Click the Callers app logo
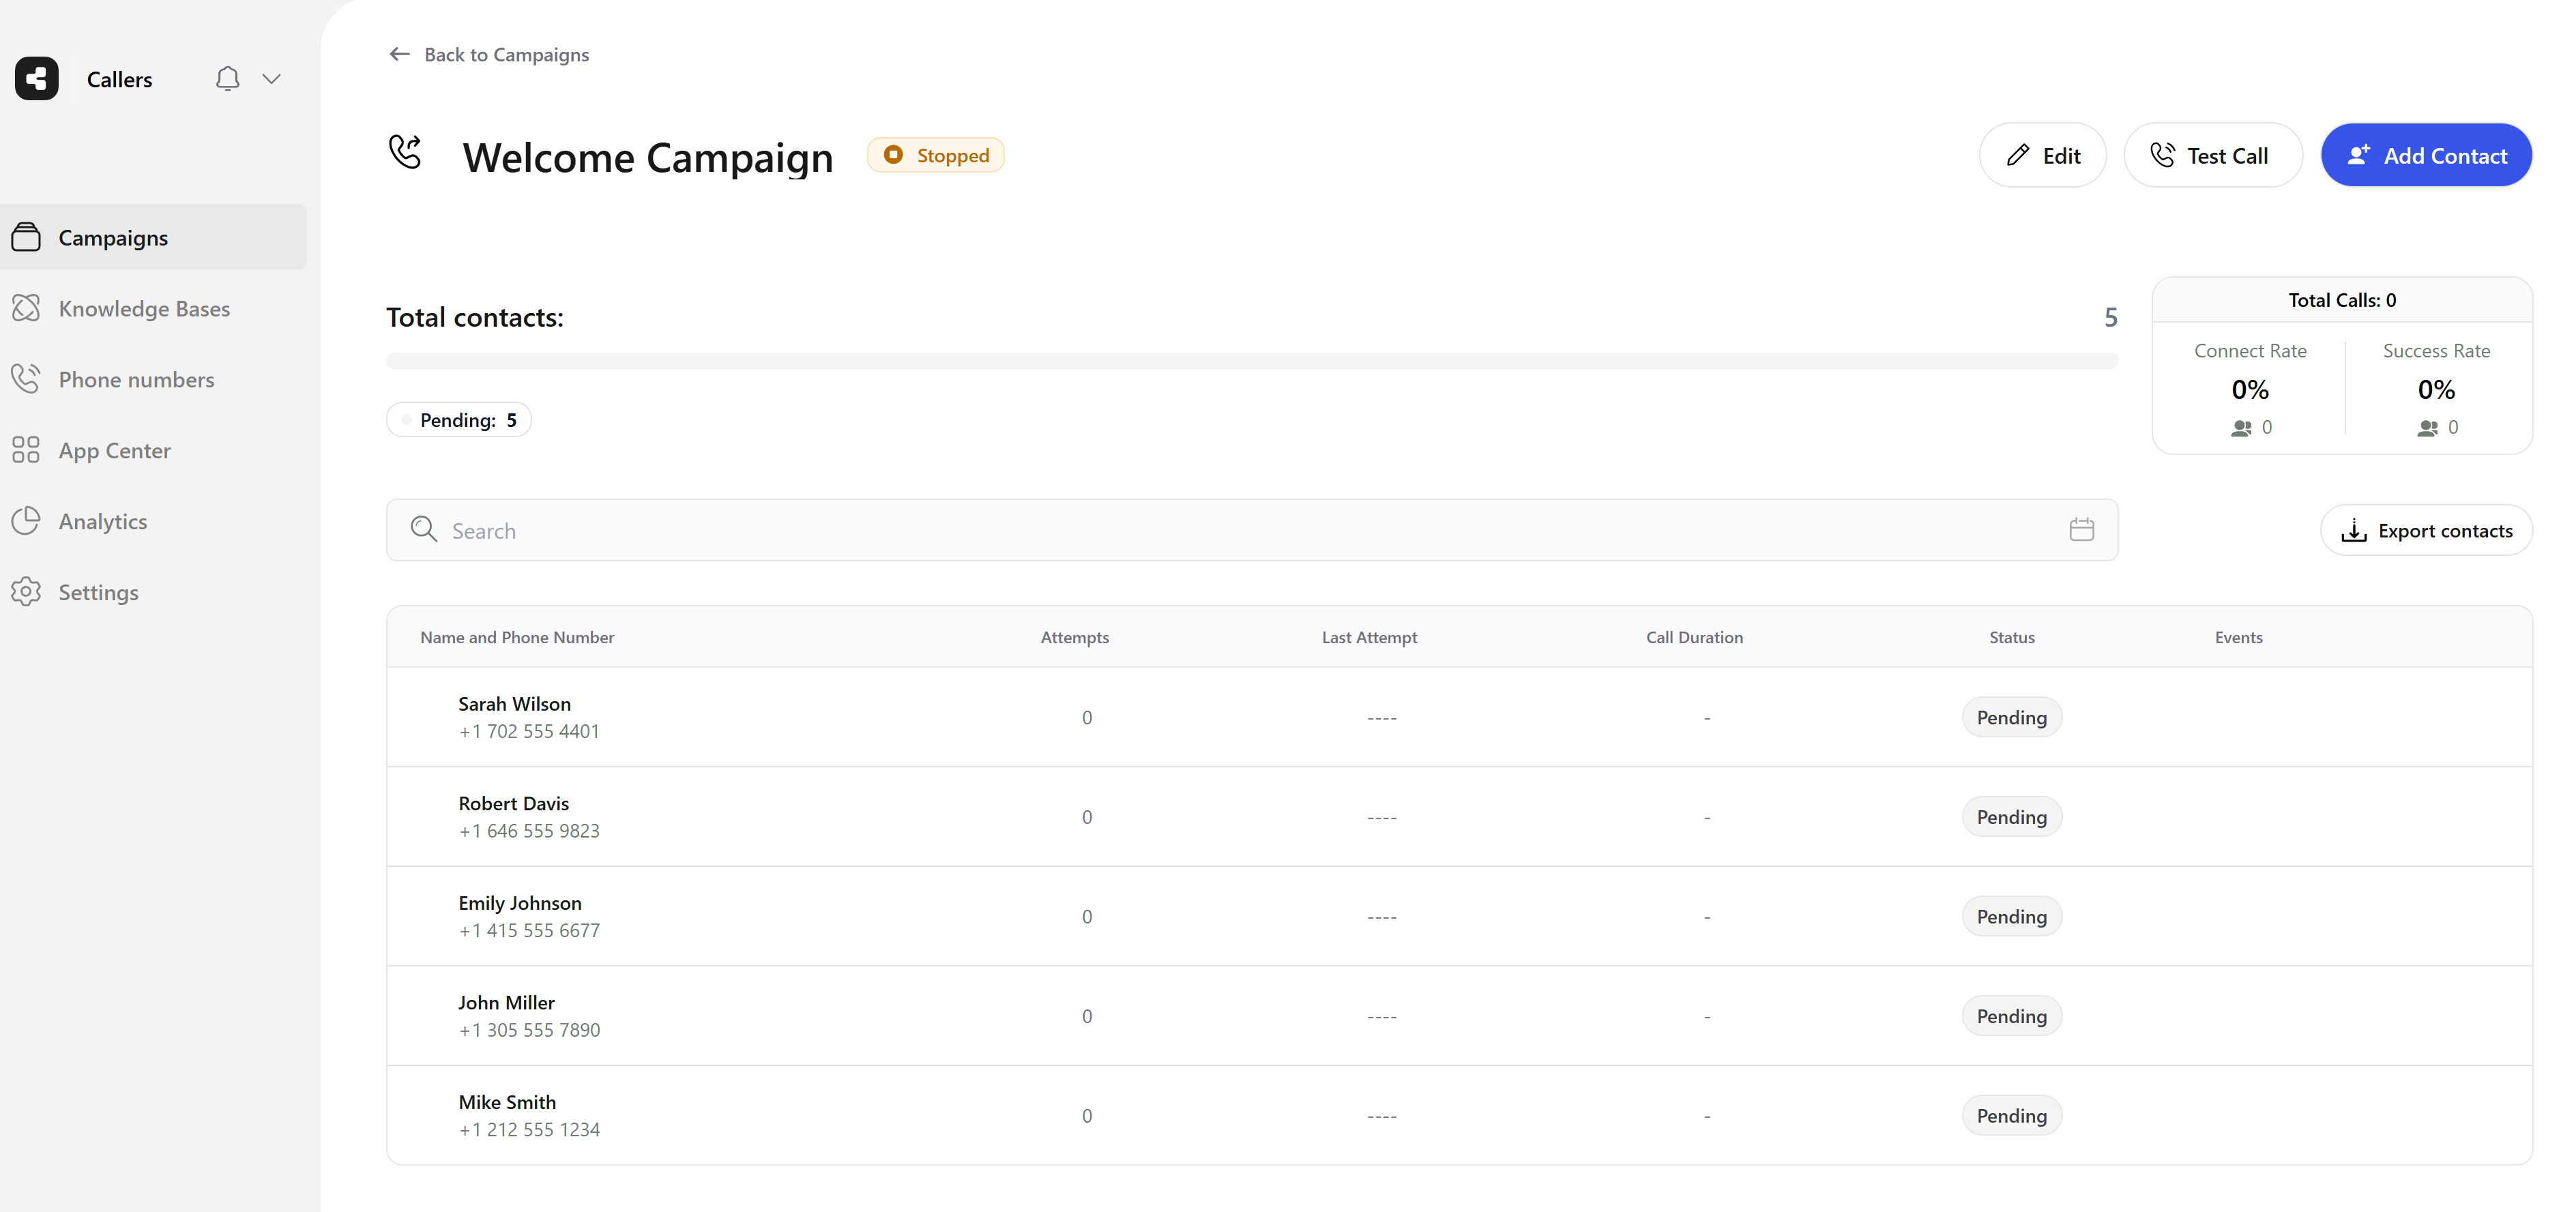 pyautogui.click(x=37, y=79)
